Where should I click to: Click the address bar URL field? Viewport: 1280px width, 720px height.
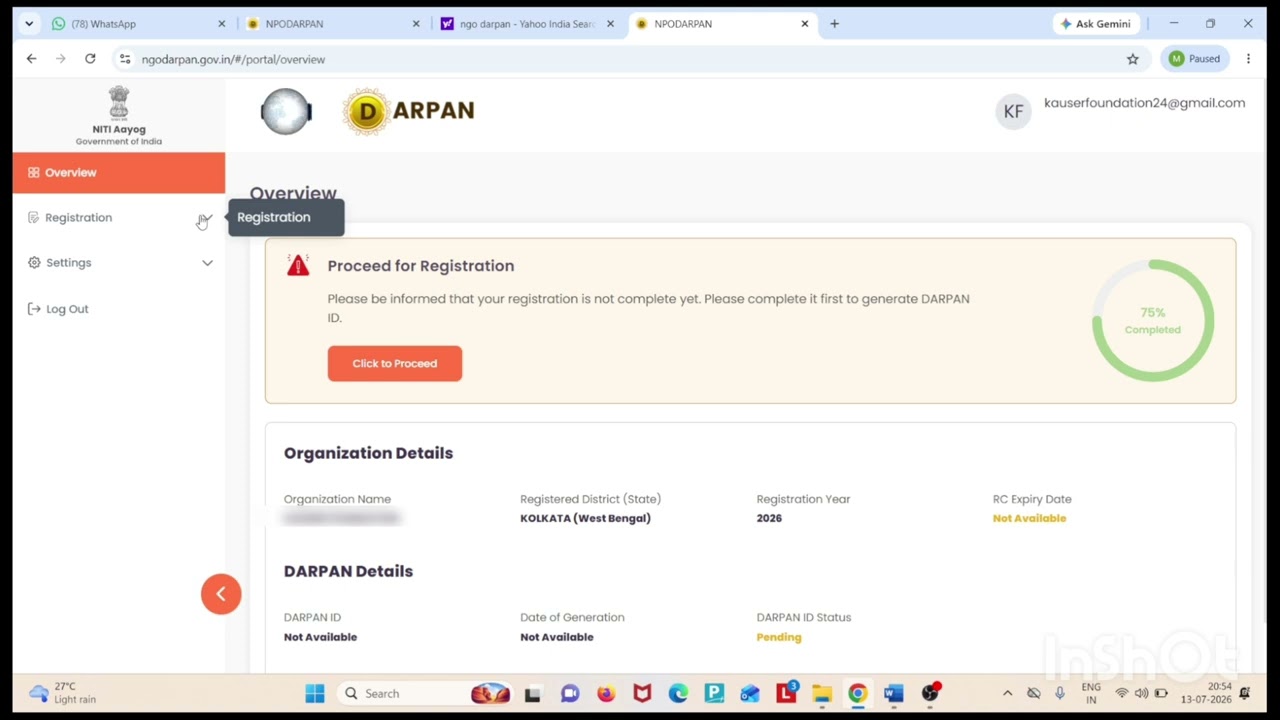(x=630, y=59)
